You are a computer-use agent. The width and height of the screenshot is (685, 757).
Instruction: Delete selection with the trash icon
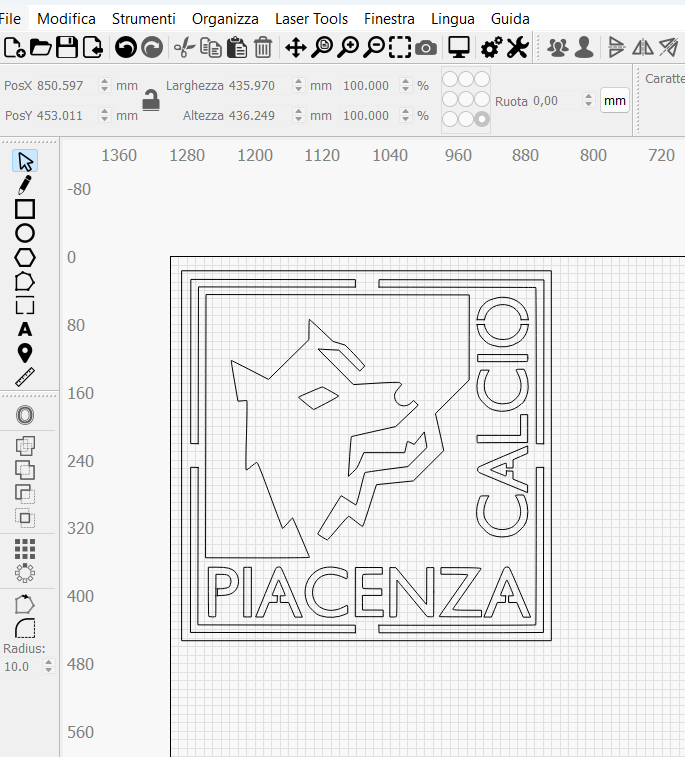pyautogui.click(x=263, y=48)
